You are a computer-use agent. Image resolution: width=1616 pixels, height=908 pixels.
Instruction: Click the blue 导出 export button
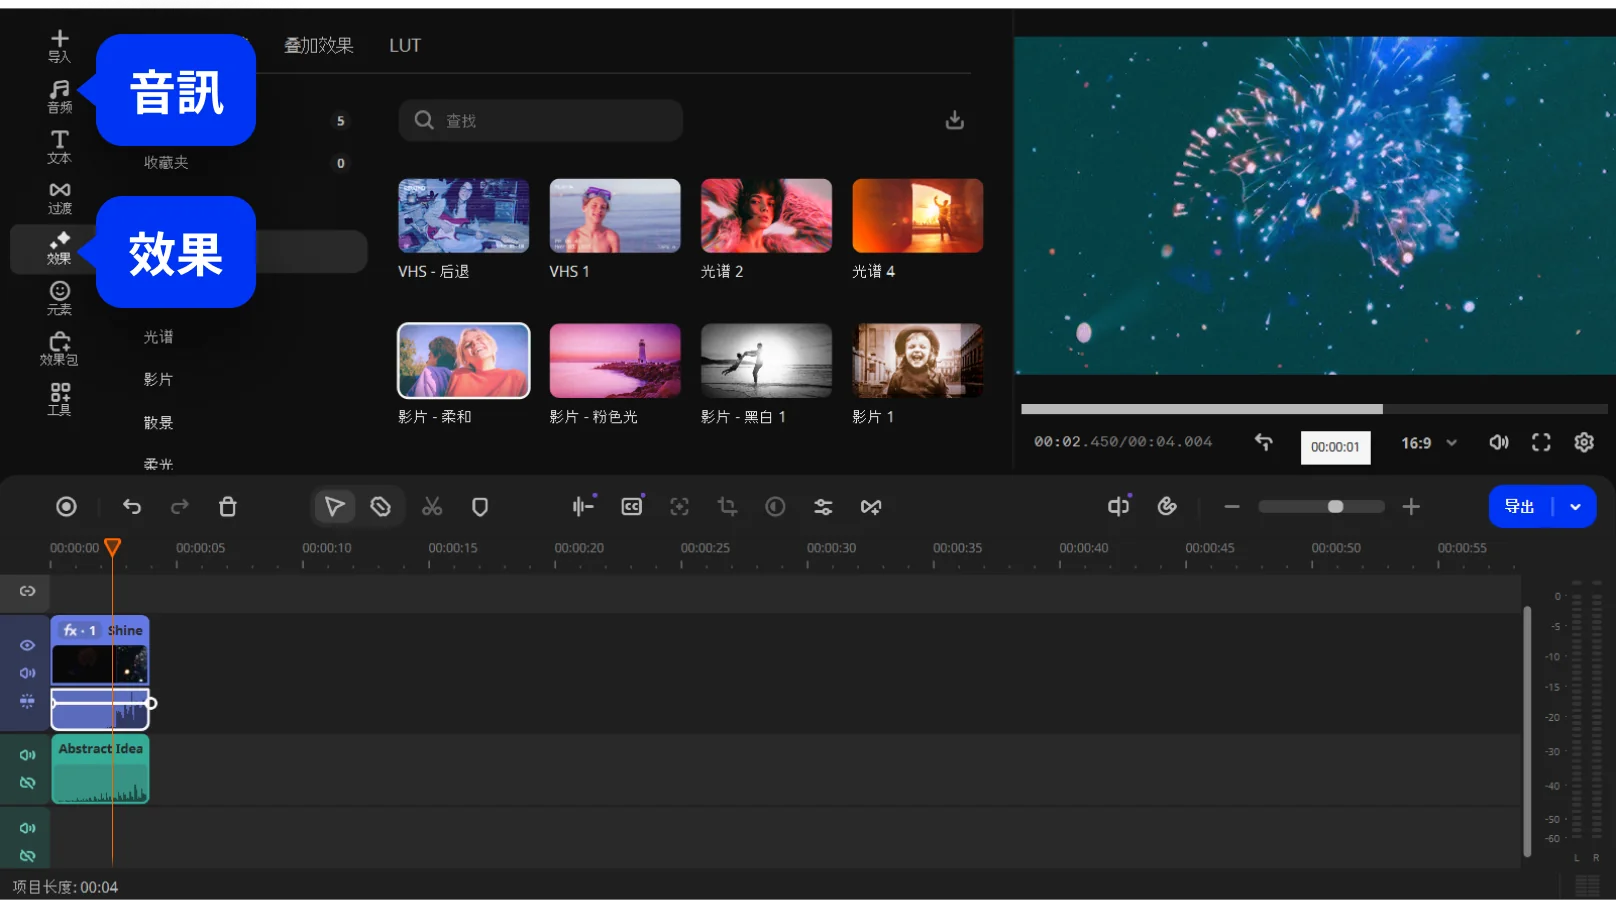tap(1519, 507)
